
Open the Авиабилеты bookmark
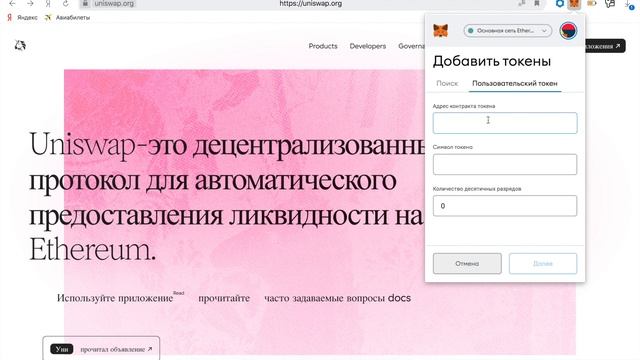click(67, 18)
